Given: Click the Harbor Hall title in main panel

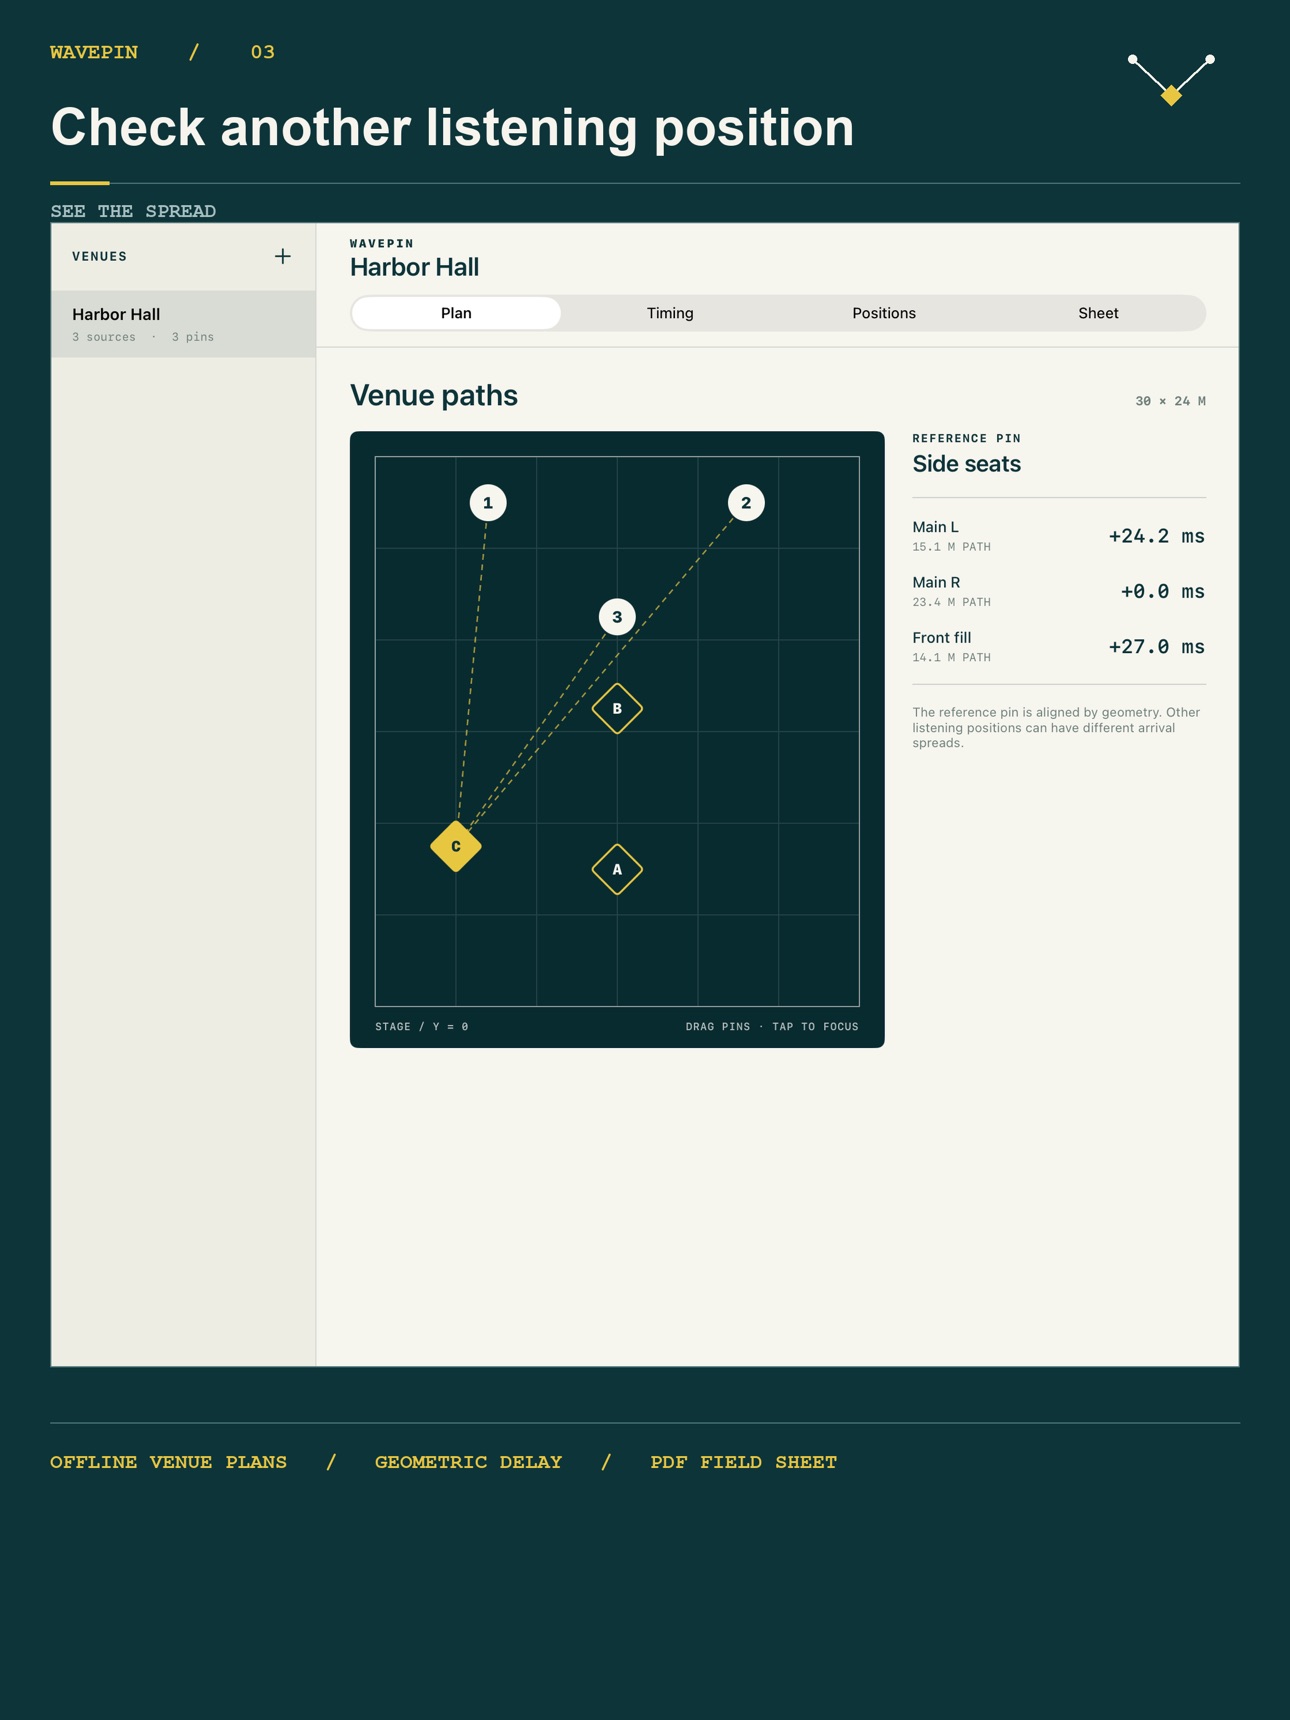Looking at the screenshot, I should click(x=414, y=267).
